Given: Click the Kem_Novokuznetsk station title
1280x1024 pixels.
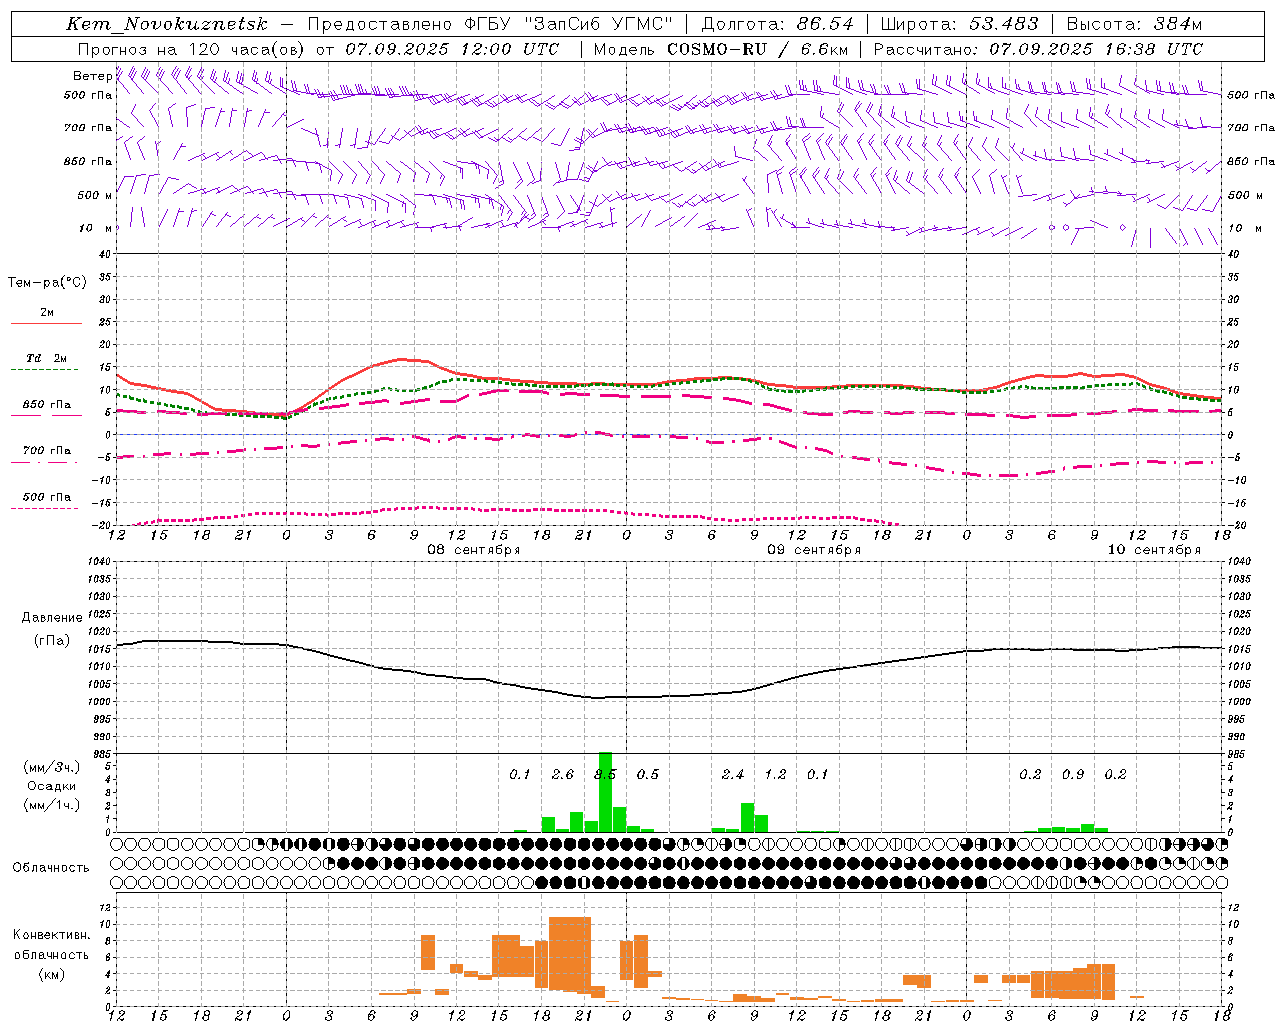Looking at the screenshot, I should tap(167, 24).
